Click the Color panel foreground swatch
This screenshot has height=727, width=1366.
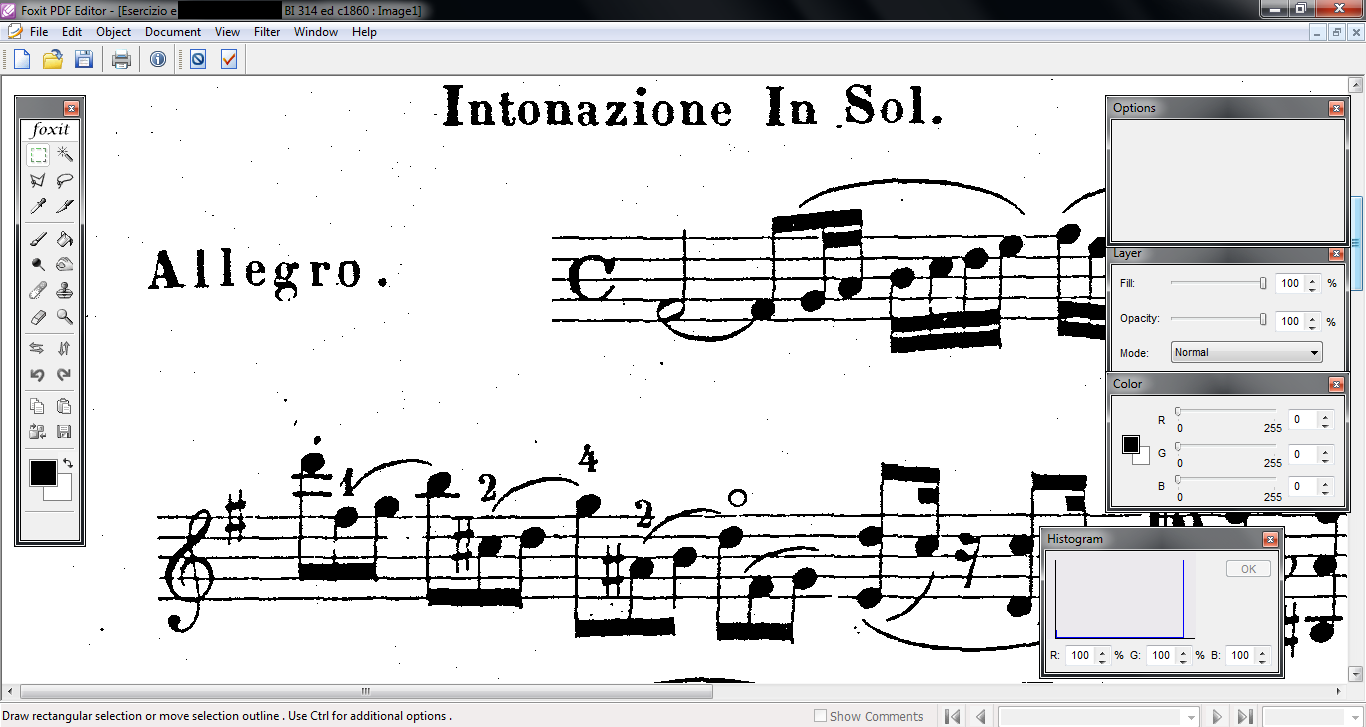(1131, 444)
